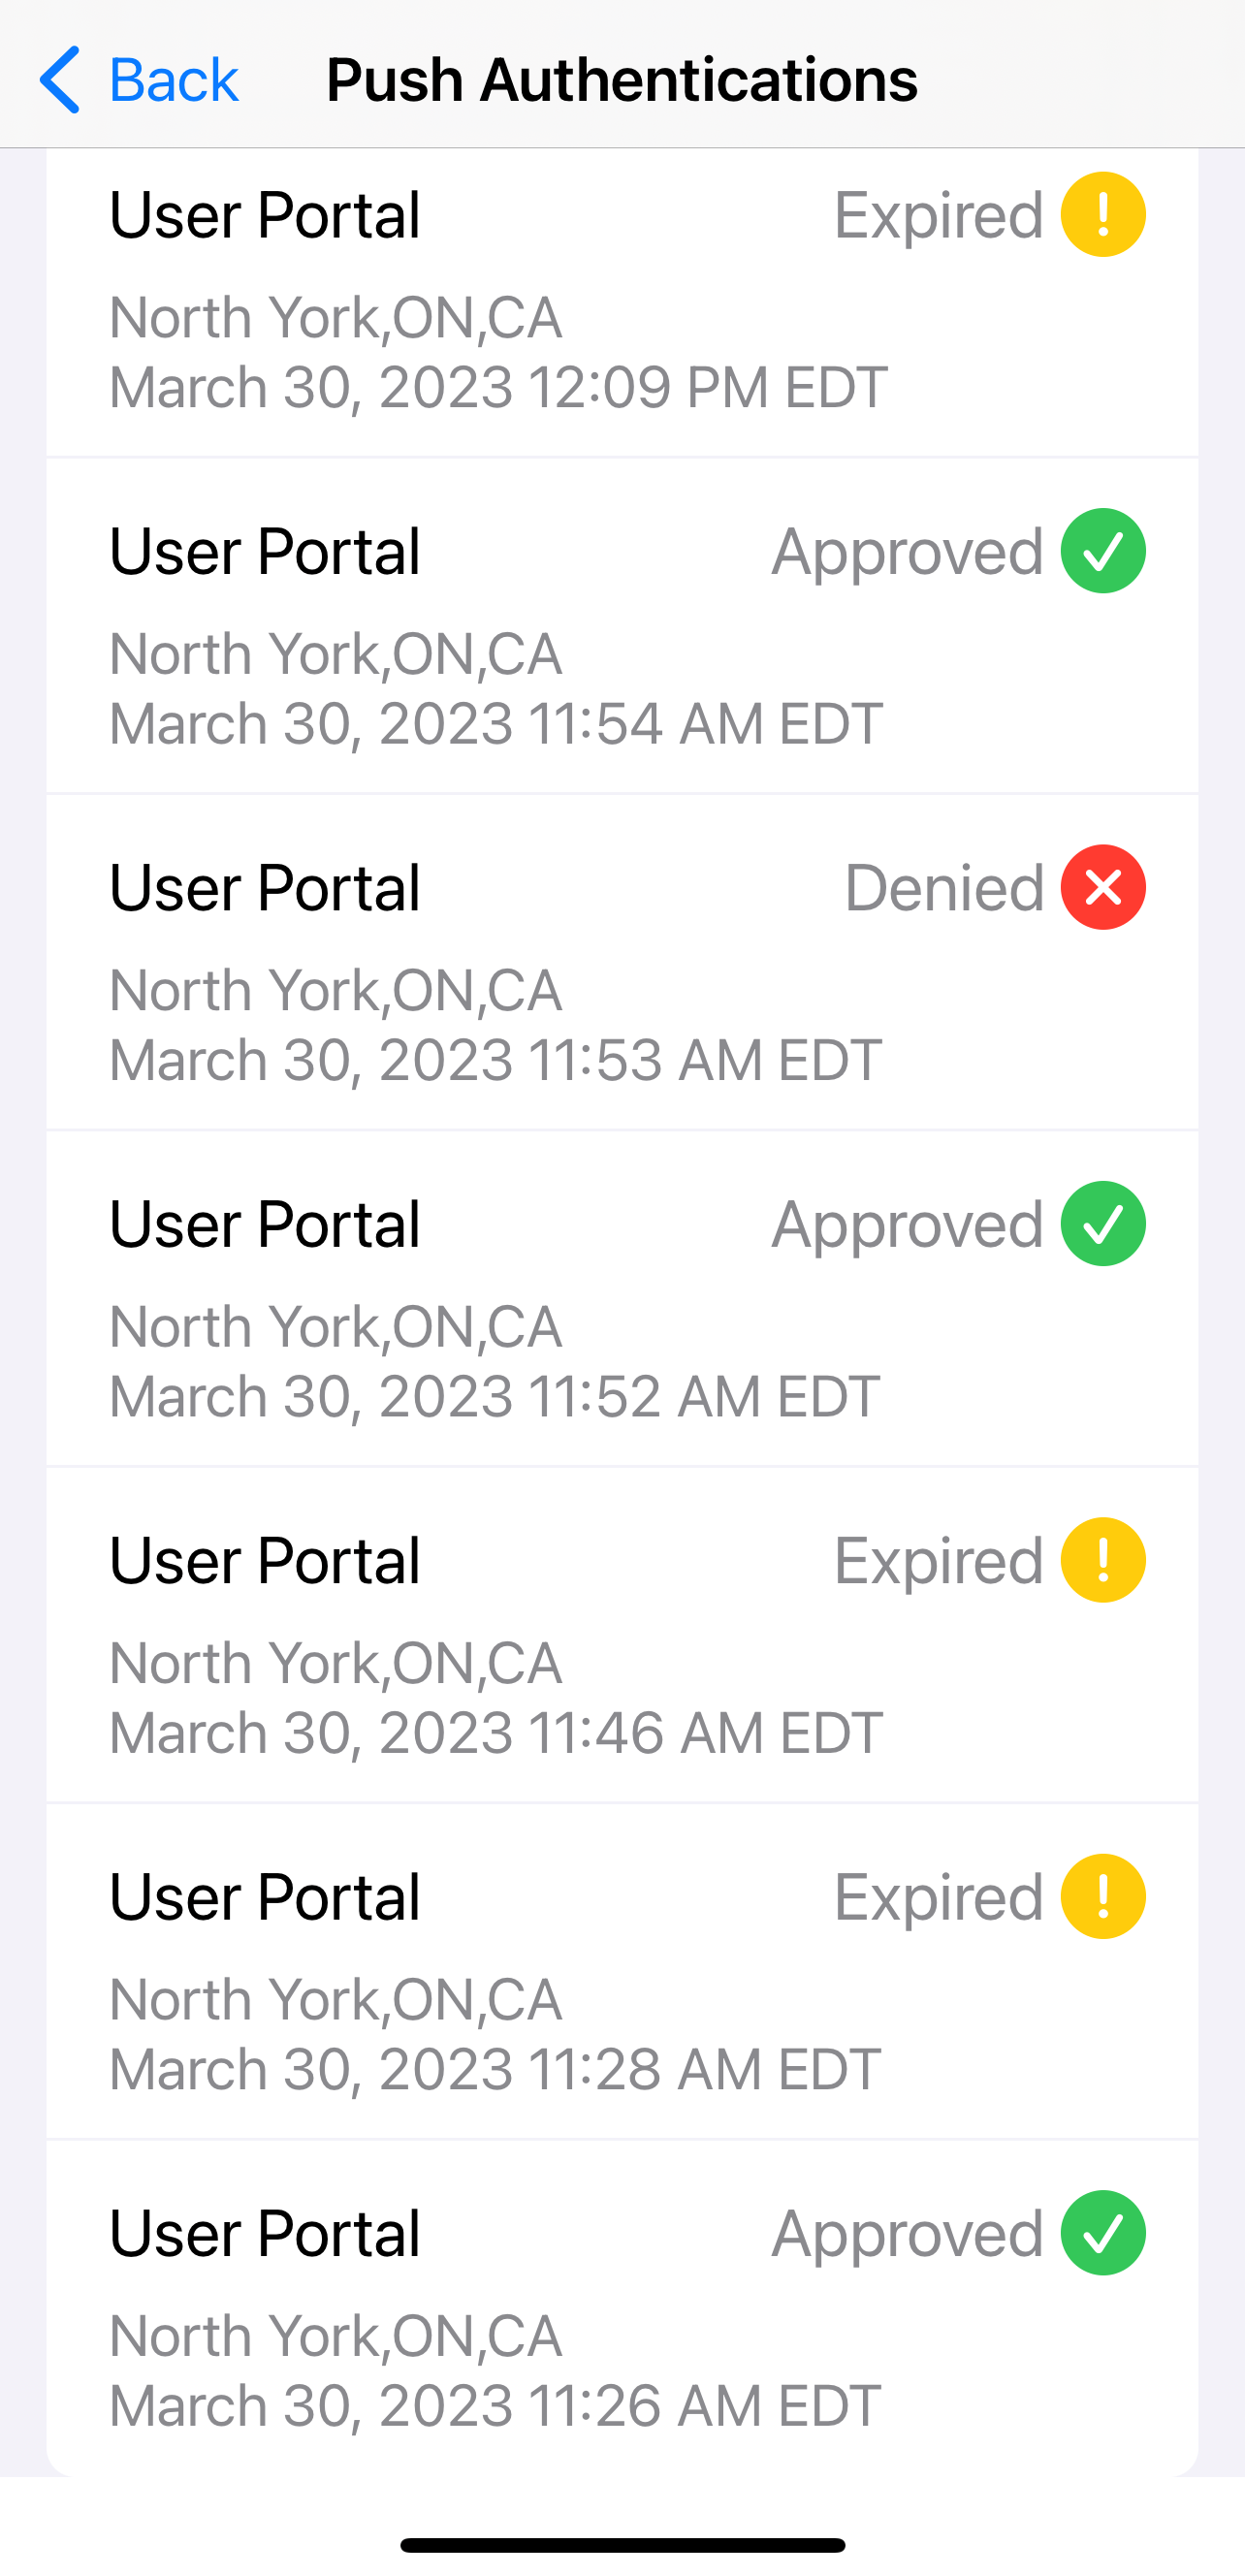
Task: Tap the iOS home indicator bar
Action: pos(622,2545)
